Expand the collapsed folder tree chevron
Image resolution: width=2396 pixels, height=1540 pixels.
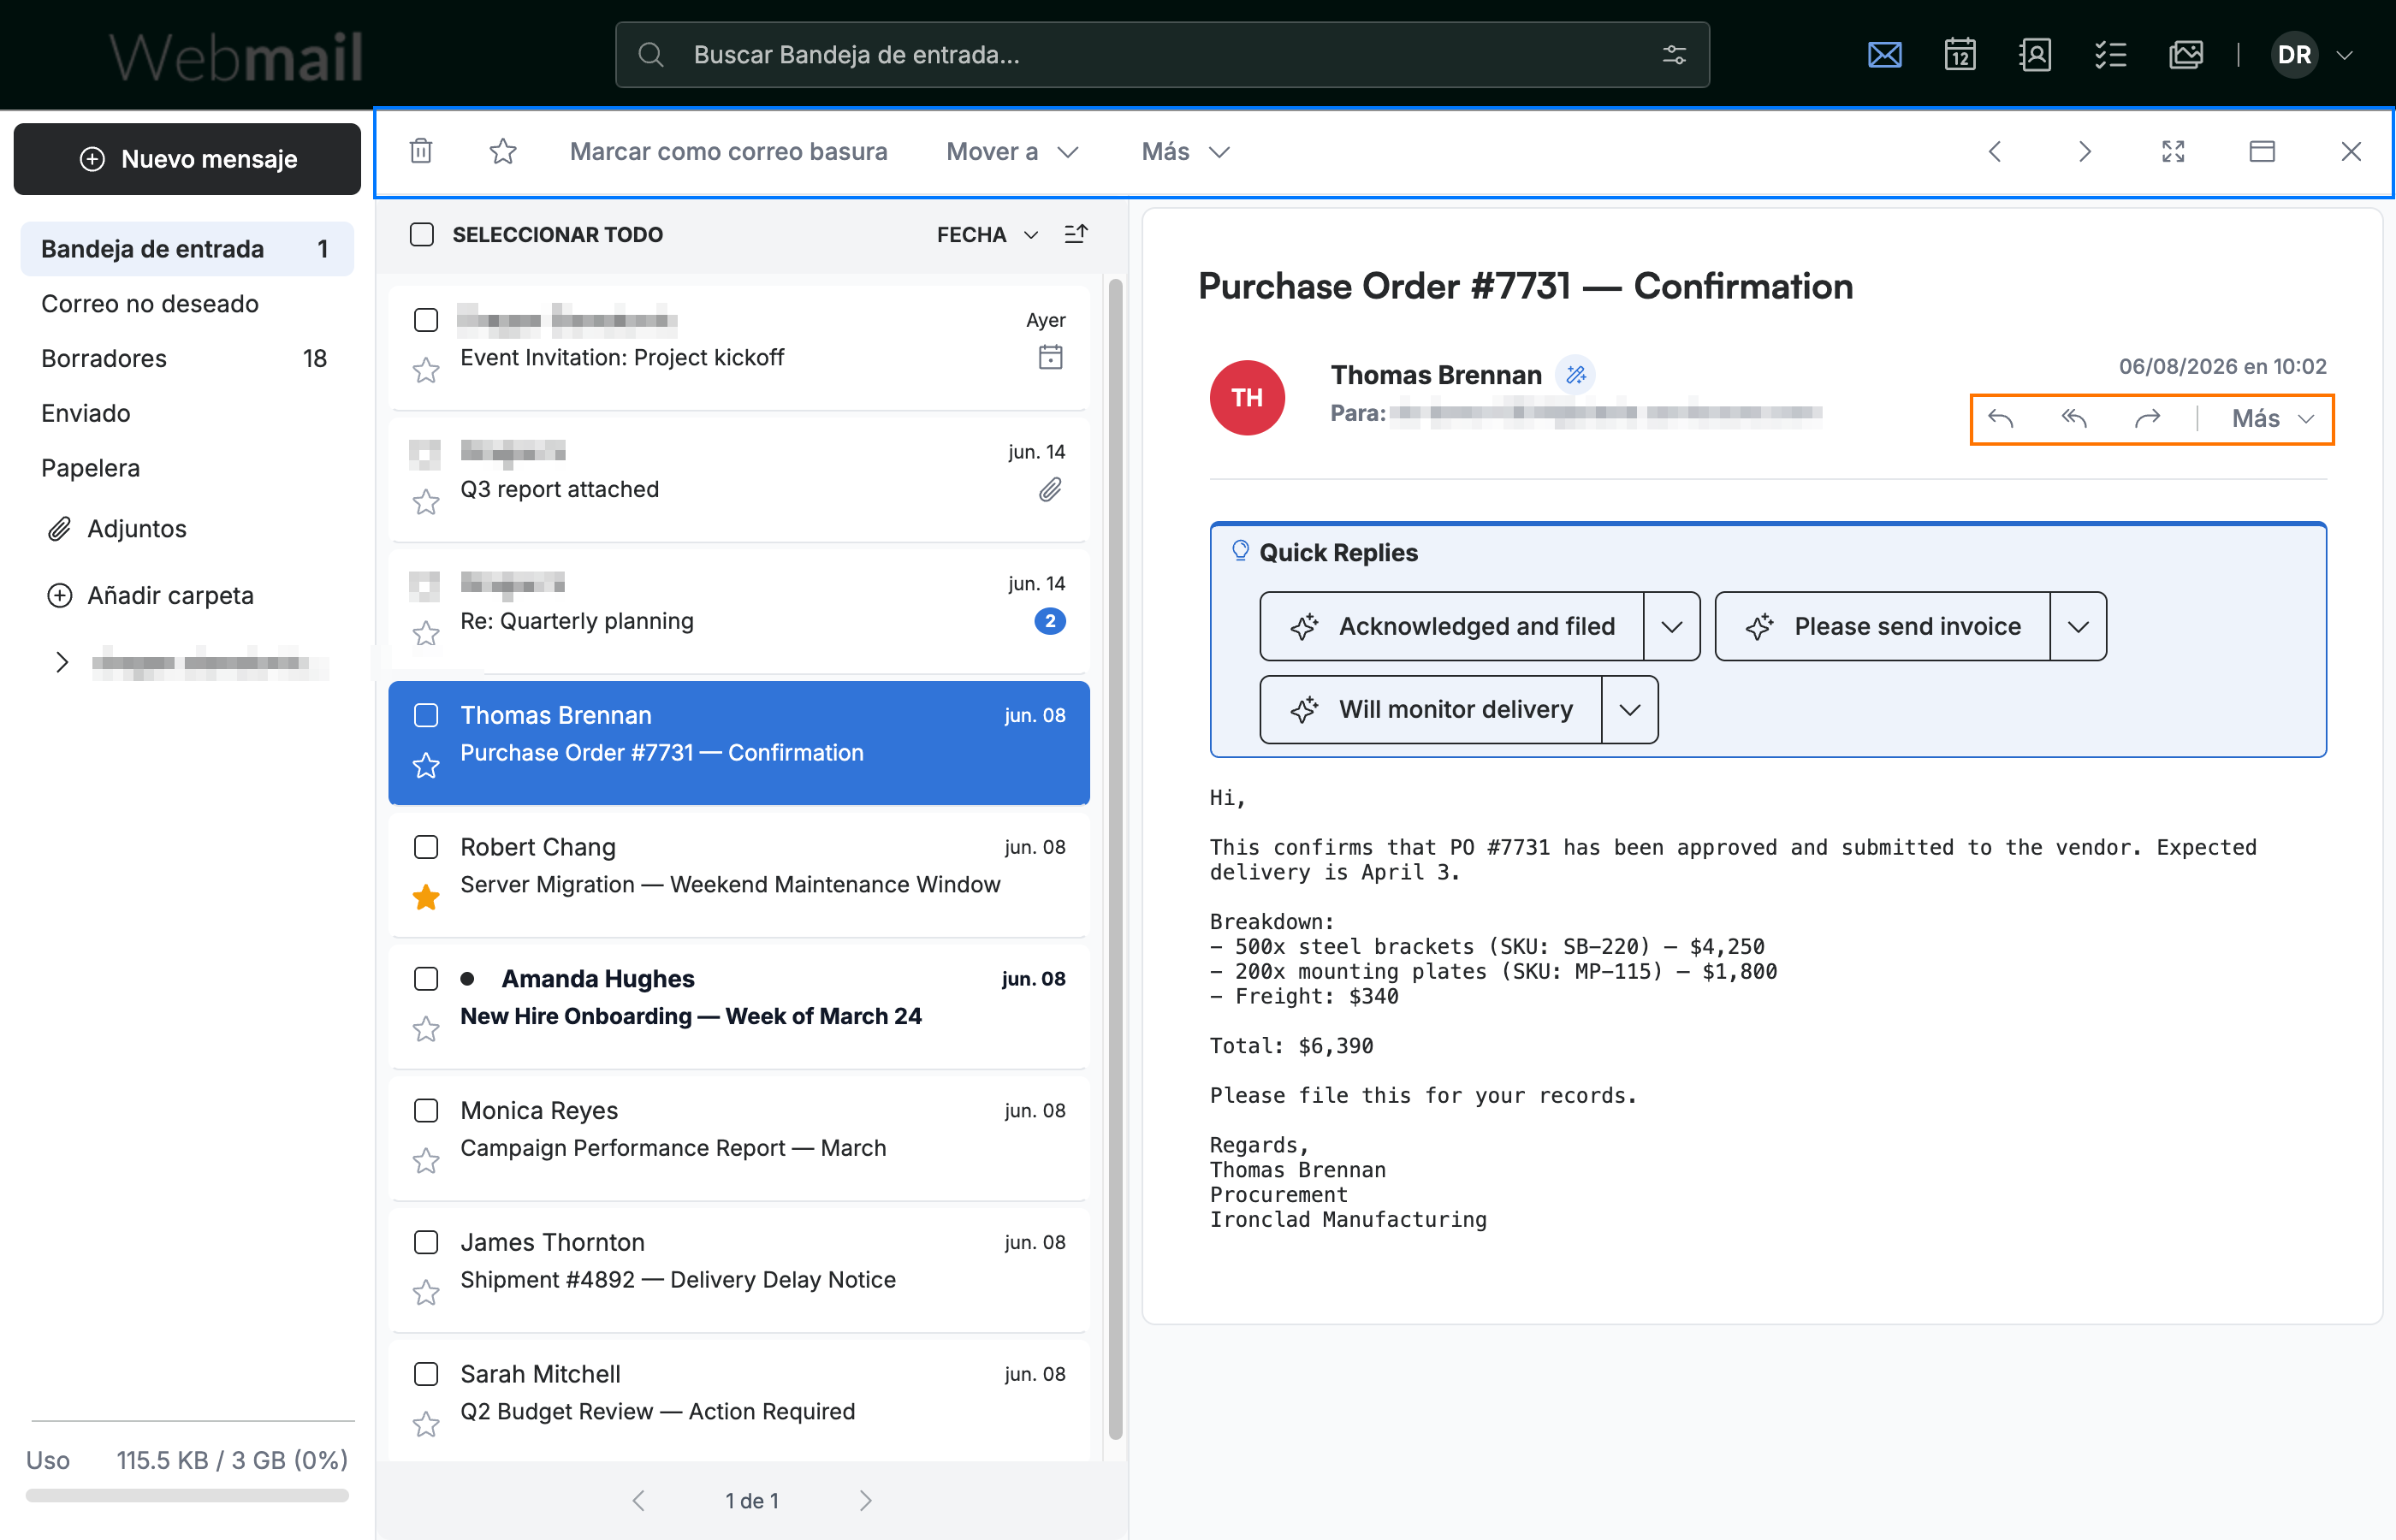(62, 662)
